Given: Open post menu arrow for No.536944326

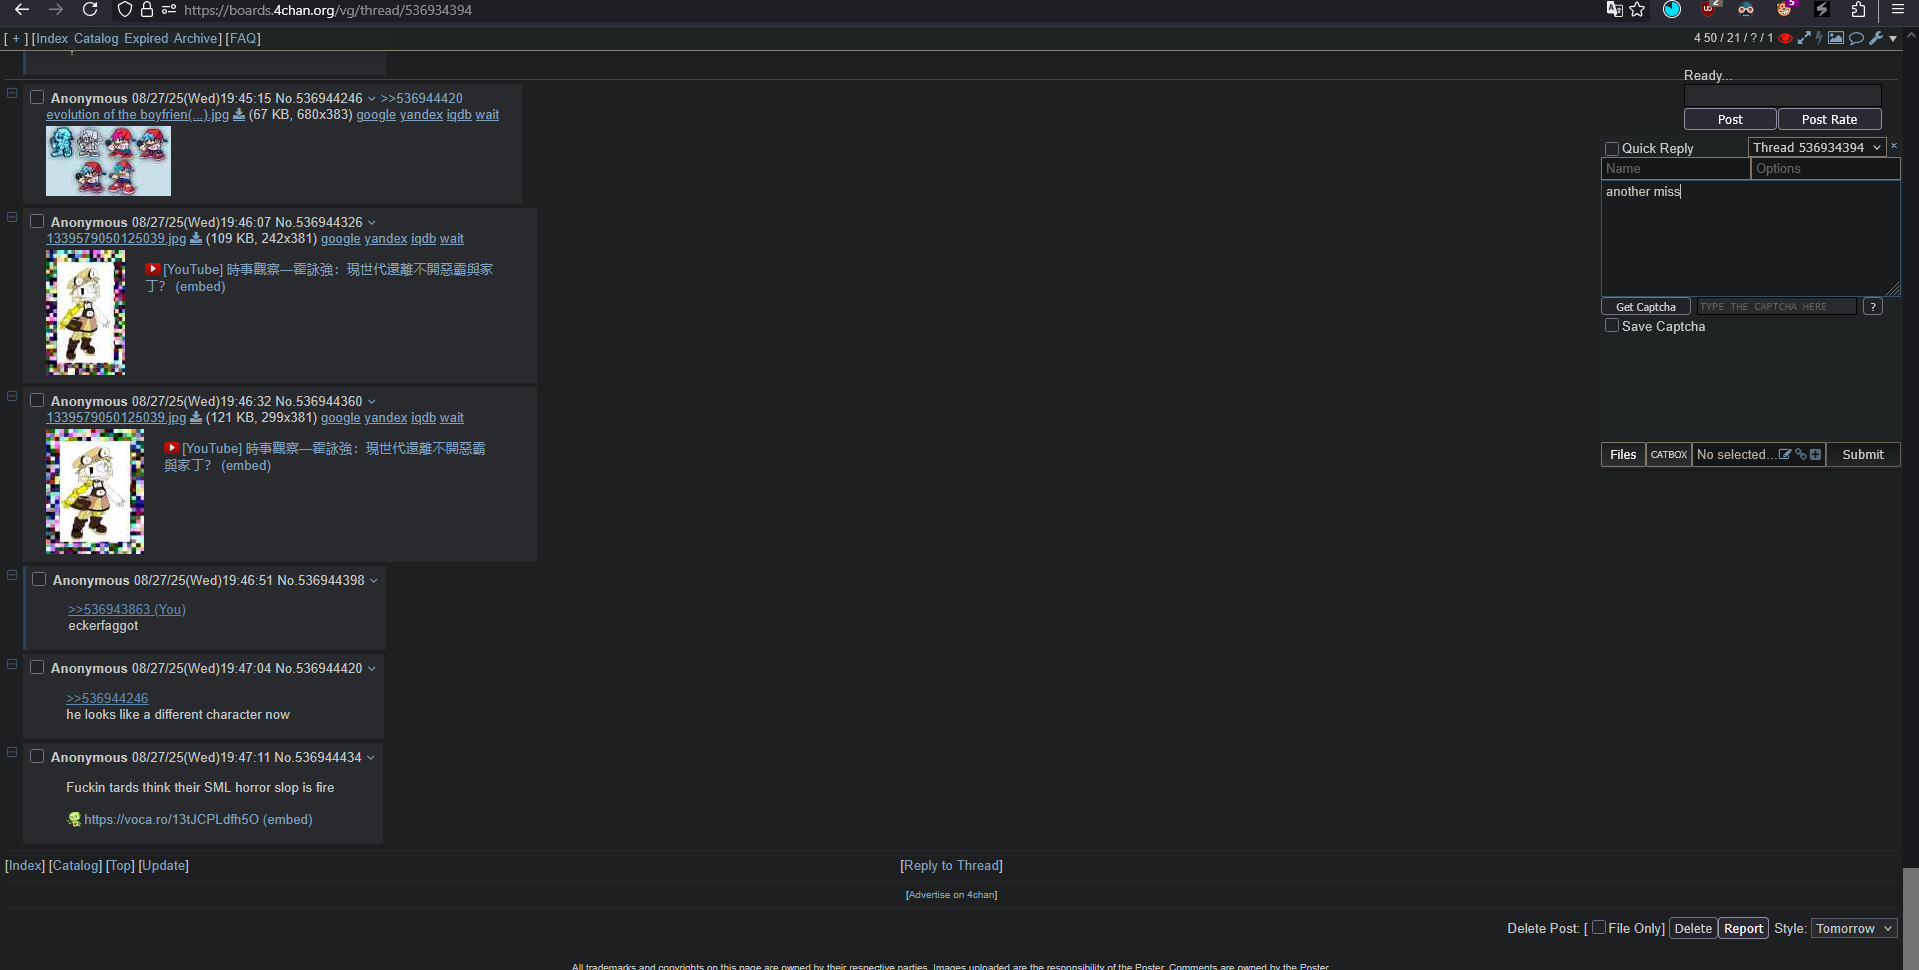Looking at the screenshot, I should (372, 223).
